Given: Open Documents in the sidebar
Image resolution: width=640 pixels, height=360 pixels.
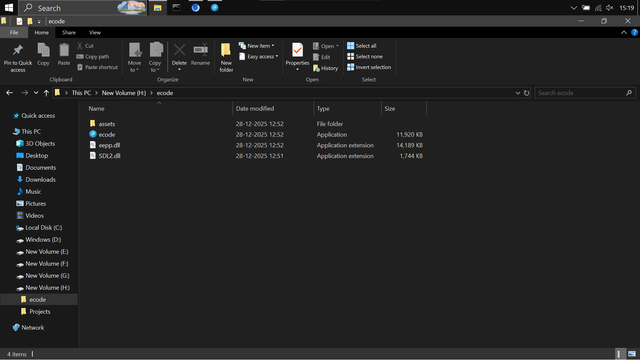Looking at the screenshot, I should point(40,167).
